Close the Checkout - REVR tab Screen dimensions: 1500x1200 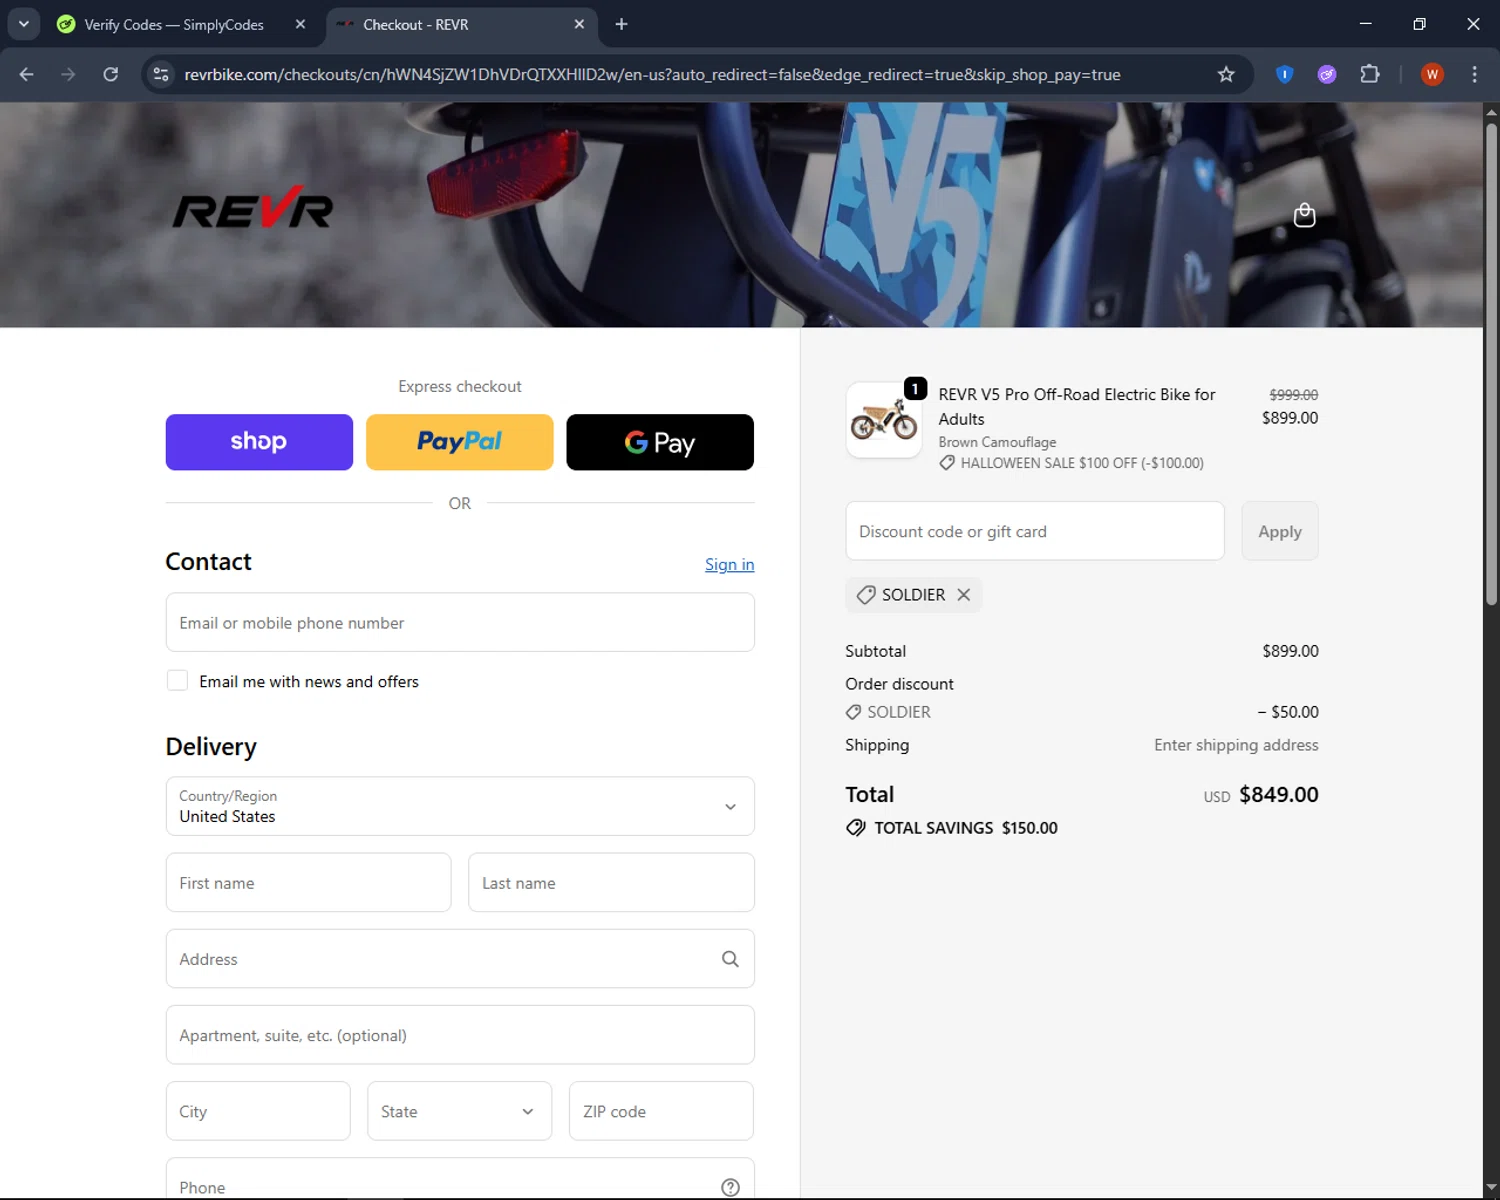(579, 24)
